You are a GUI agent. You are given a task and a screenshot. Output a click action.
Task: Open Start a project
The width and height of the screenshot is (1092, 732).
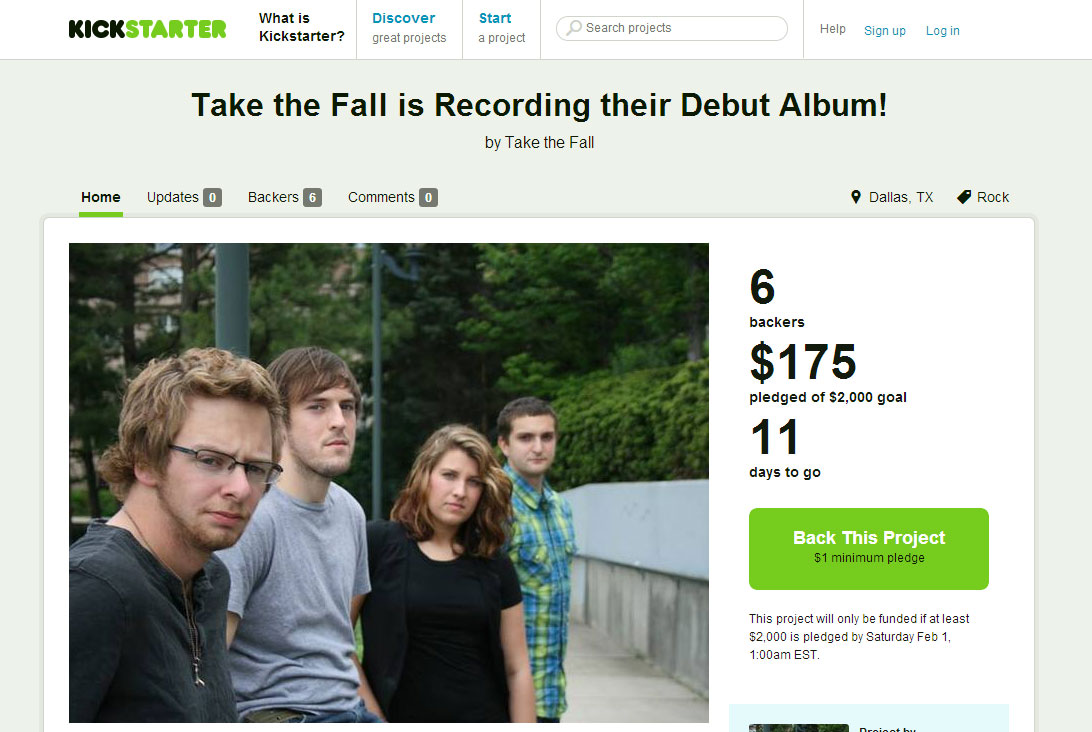pyautogui.click(x=501, y=28)
